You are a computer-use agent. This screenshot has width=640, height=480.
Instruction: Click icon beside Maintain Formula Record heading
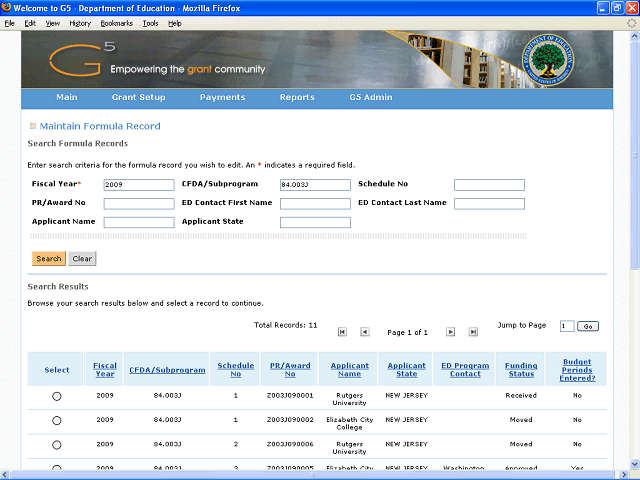coord(32,126)
